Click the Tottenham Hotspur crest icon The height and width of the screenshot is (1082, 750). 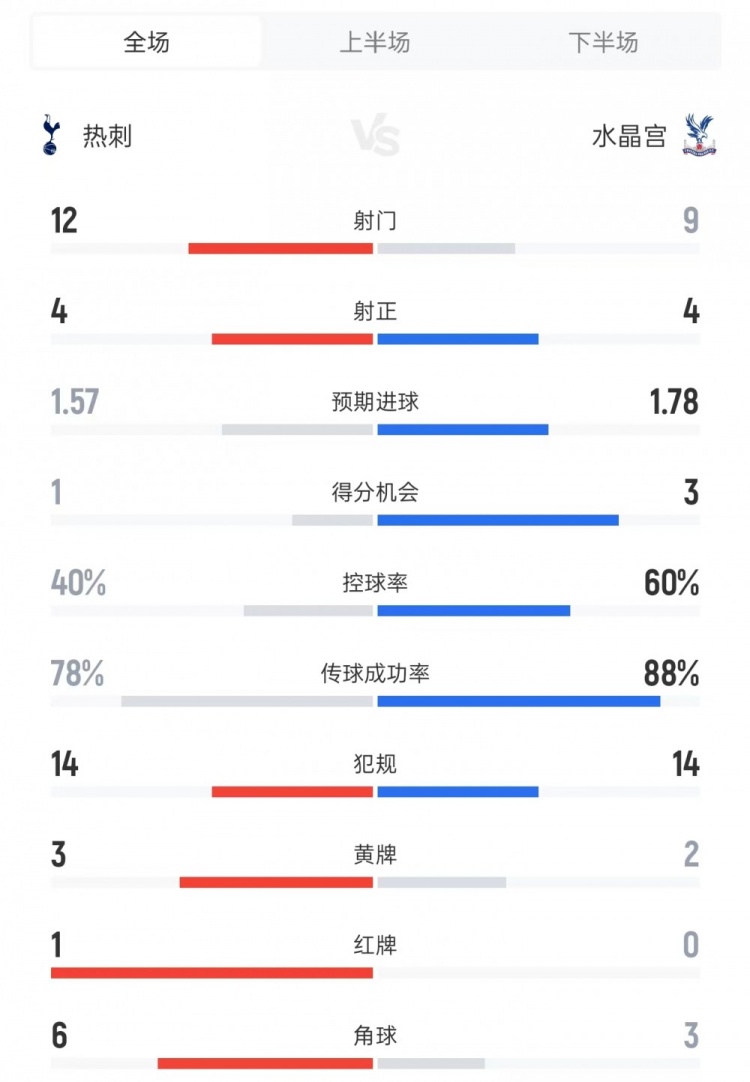tap(49, 136)
